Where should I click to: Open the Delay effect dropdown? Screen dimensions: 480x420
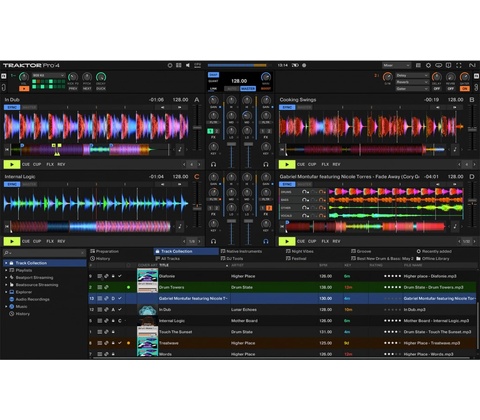(412, 75)
